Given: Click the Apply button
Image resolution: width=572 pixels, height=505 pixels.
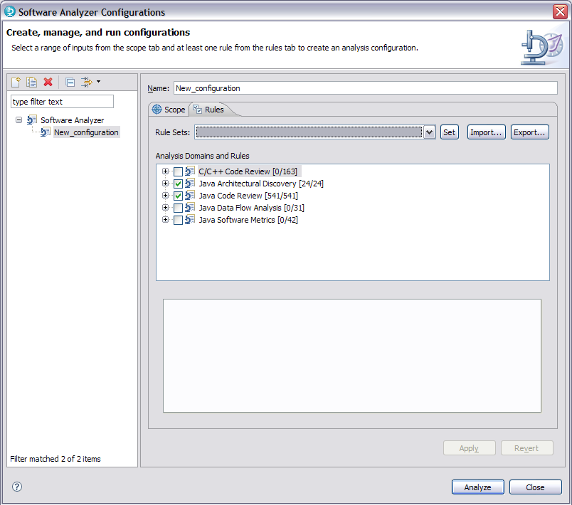Looking at the screenshot, I should (x=469, y=448).
